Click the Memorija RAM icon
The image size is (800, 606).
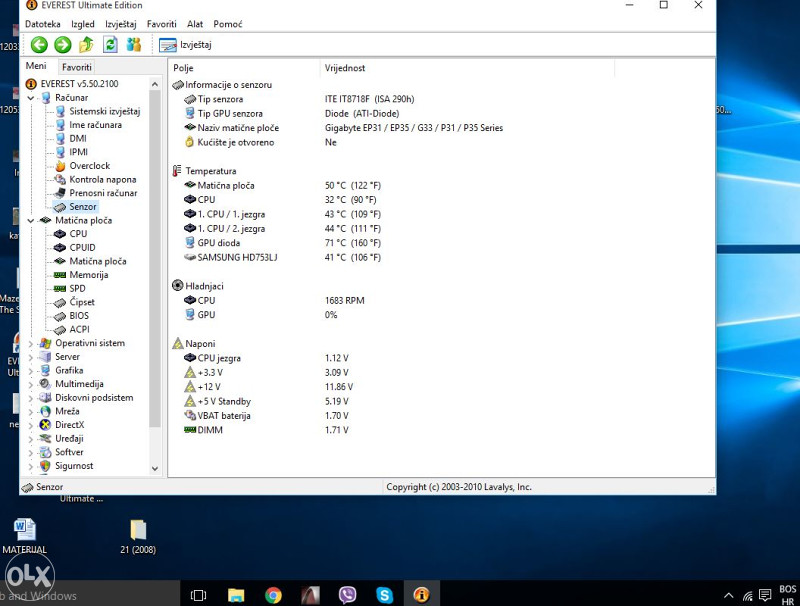[x=60, y=275]
